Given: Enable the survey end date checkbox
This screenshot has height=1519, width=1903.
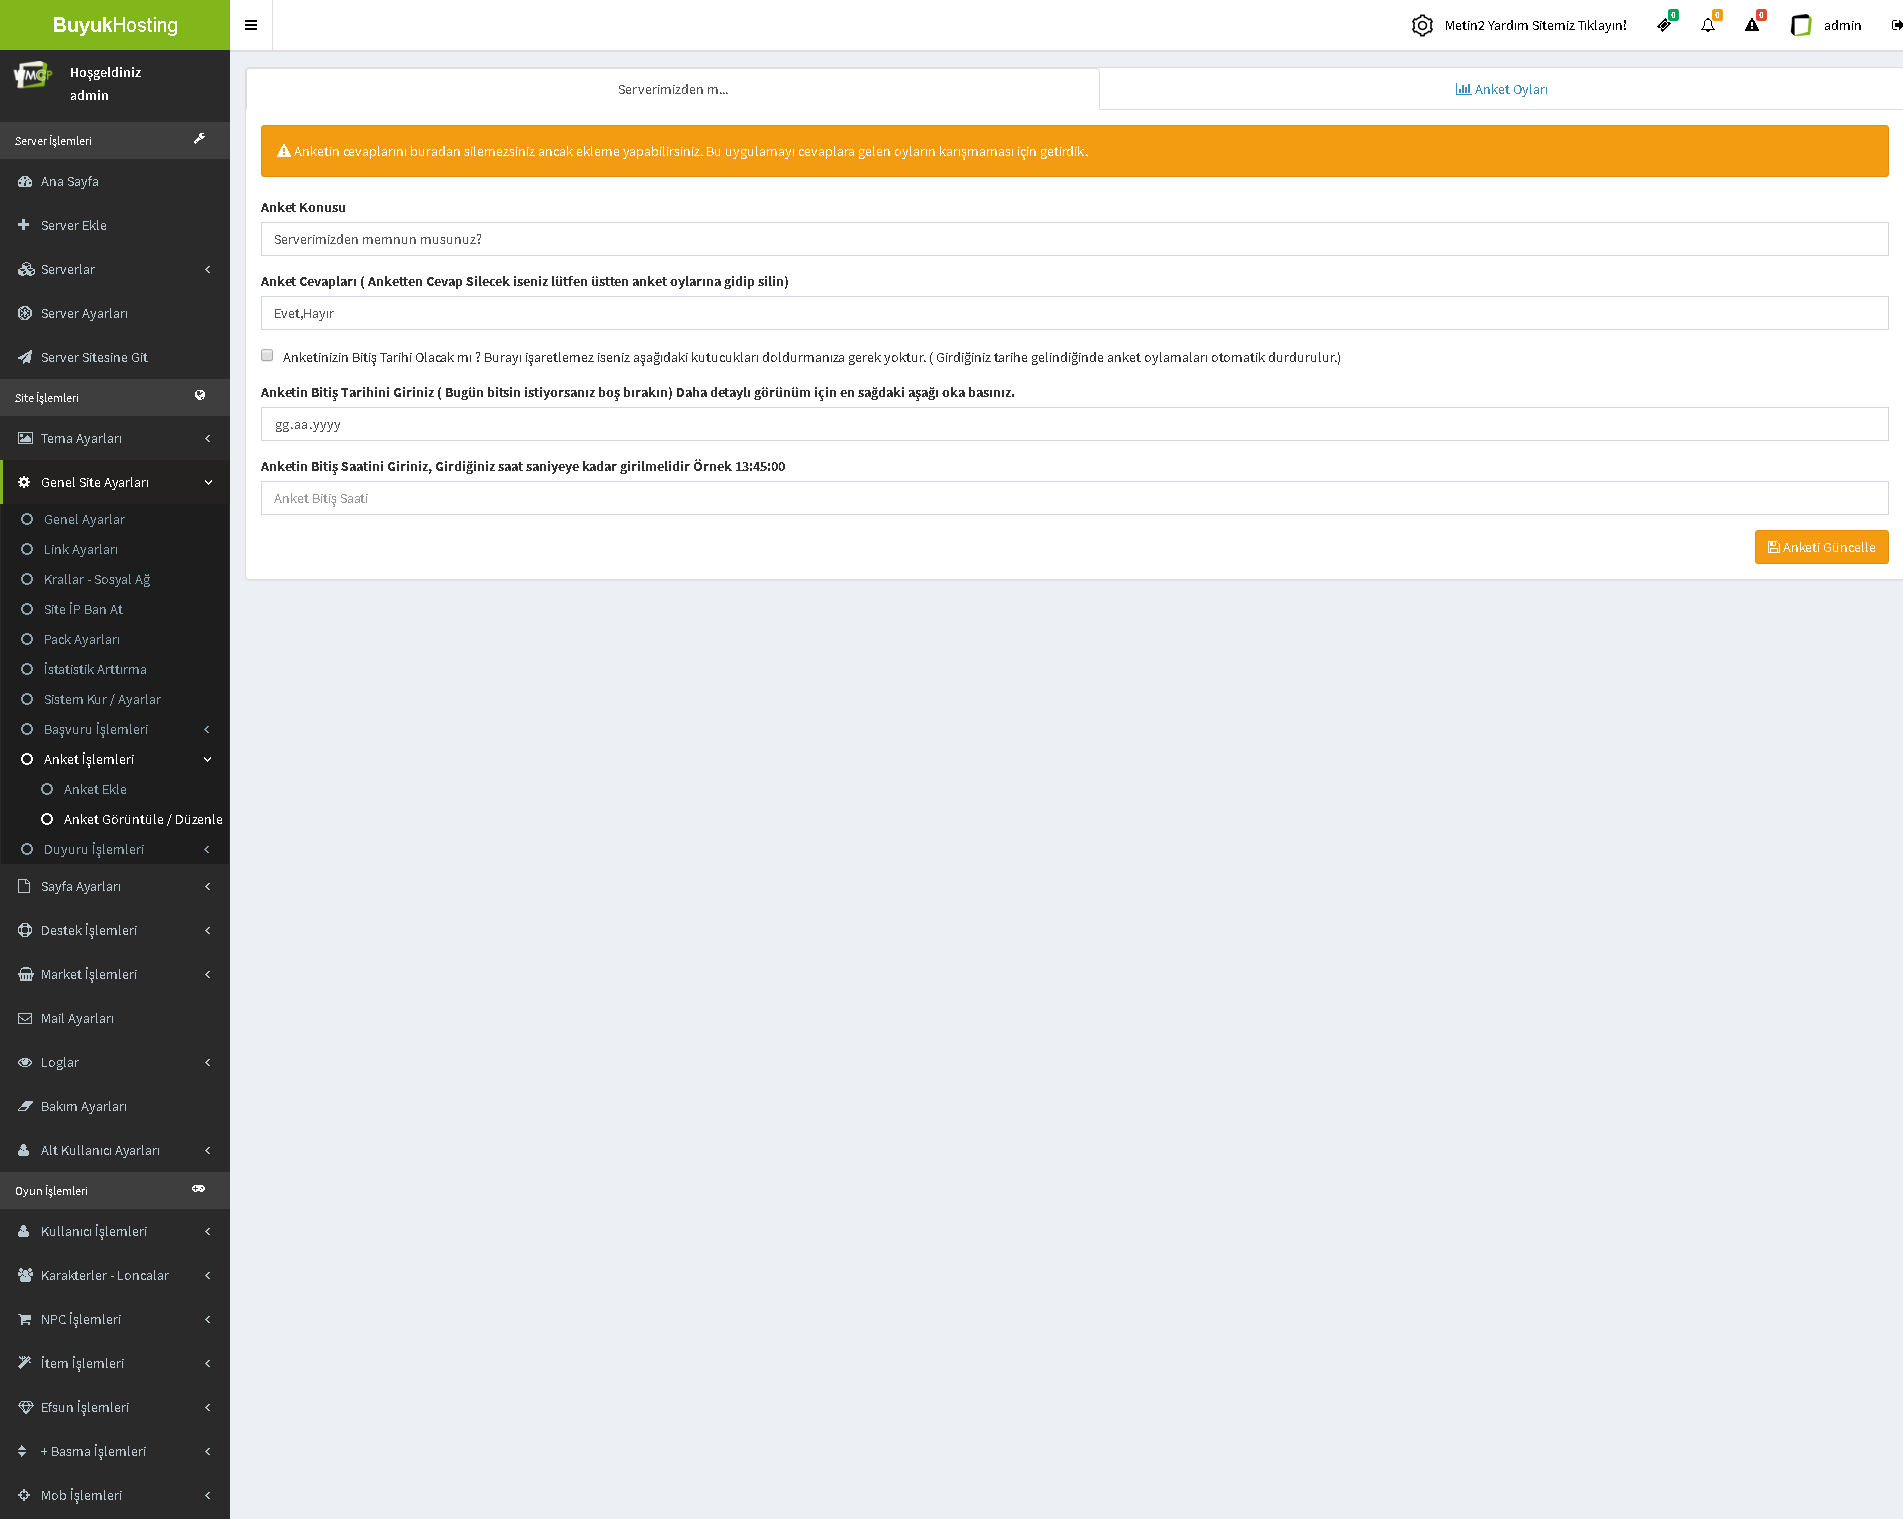Looking at the screenshot, I should click(267, 355).
